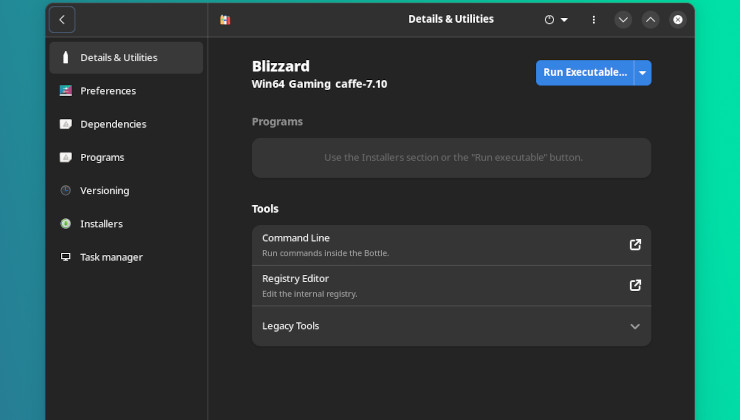This screenshot has height=420, width=740.
Task: Click the Installers sidebar icon
Action: point(65,224)
